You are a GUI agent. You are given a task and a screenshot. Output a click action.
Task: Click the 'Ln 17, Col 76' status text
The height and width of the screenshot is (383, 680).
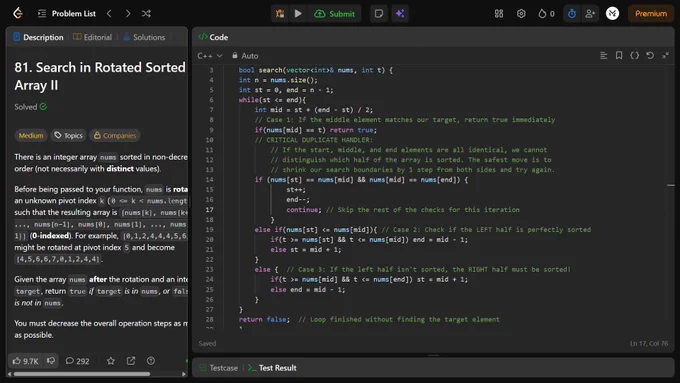tap(649, 344)
